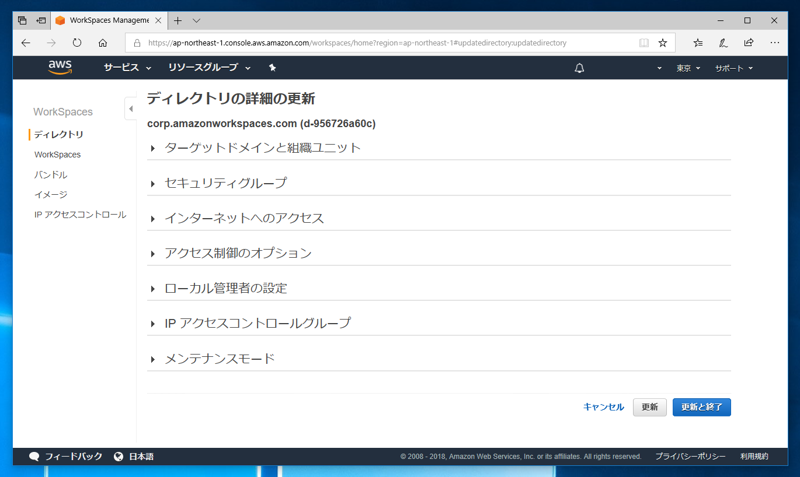Image resolution: width=800 pixels, height=477 pixels.
Task: Open the account name dropdown arrow
Action: 659,68
